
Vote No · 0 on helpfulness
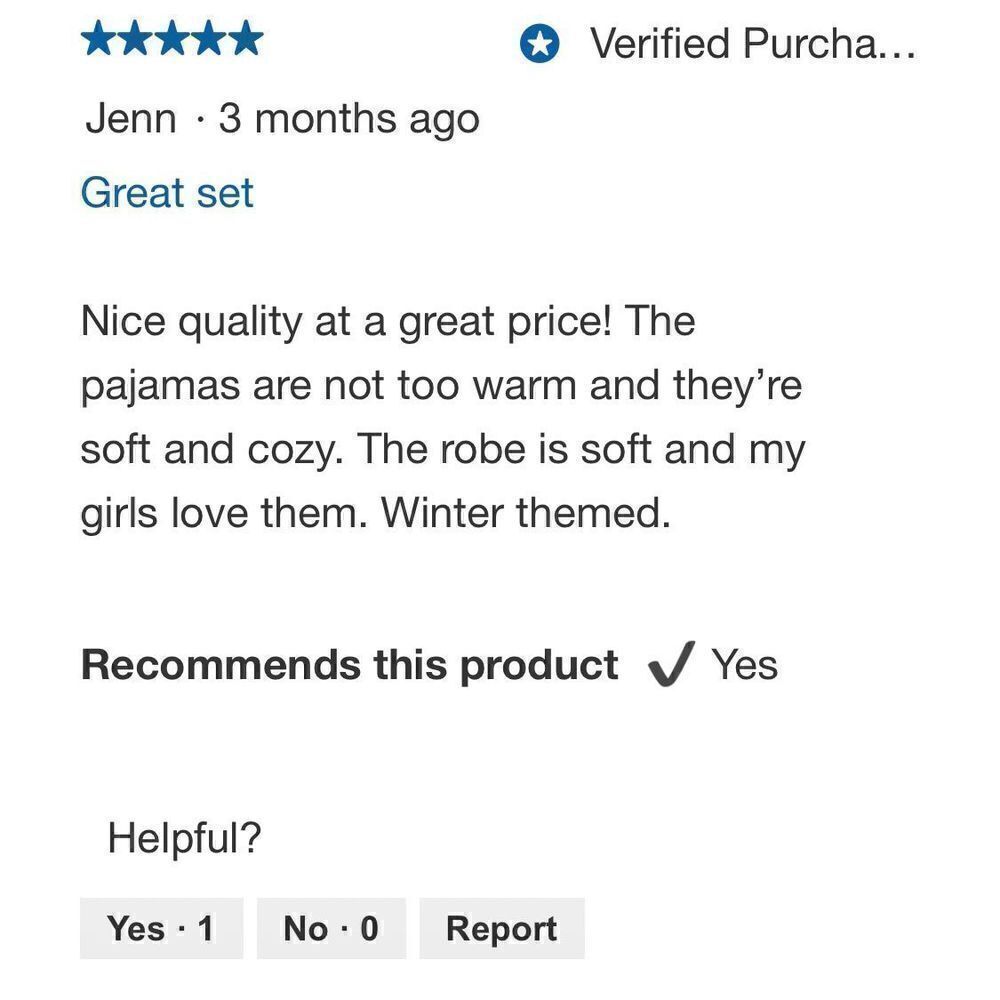[x=331, y=928]
